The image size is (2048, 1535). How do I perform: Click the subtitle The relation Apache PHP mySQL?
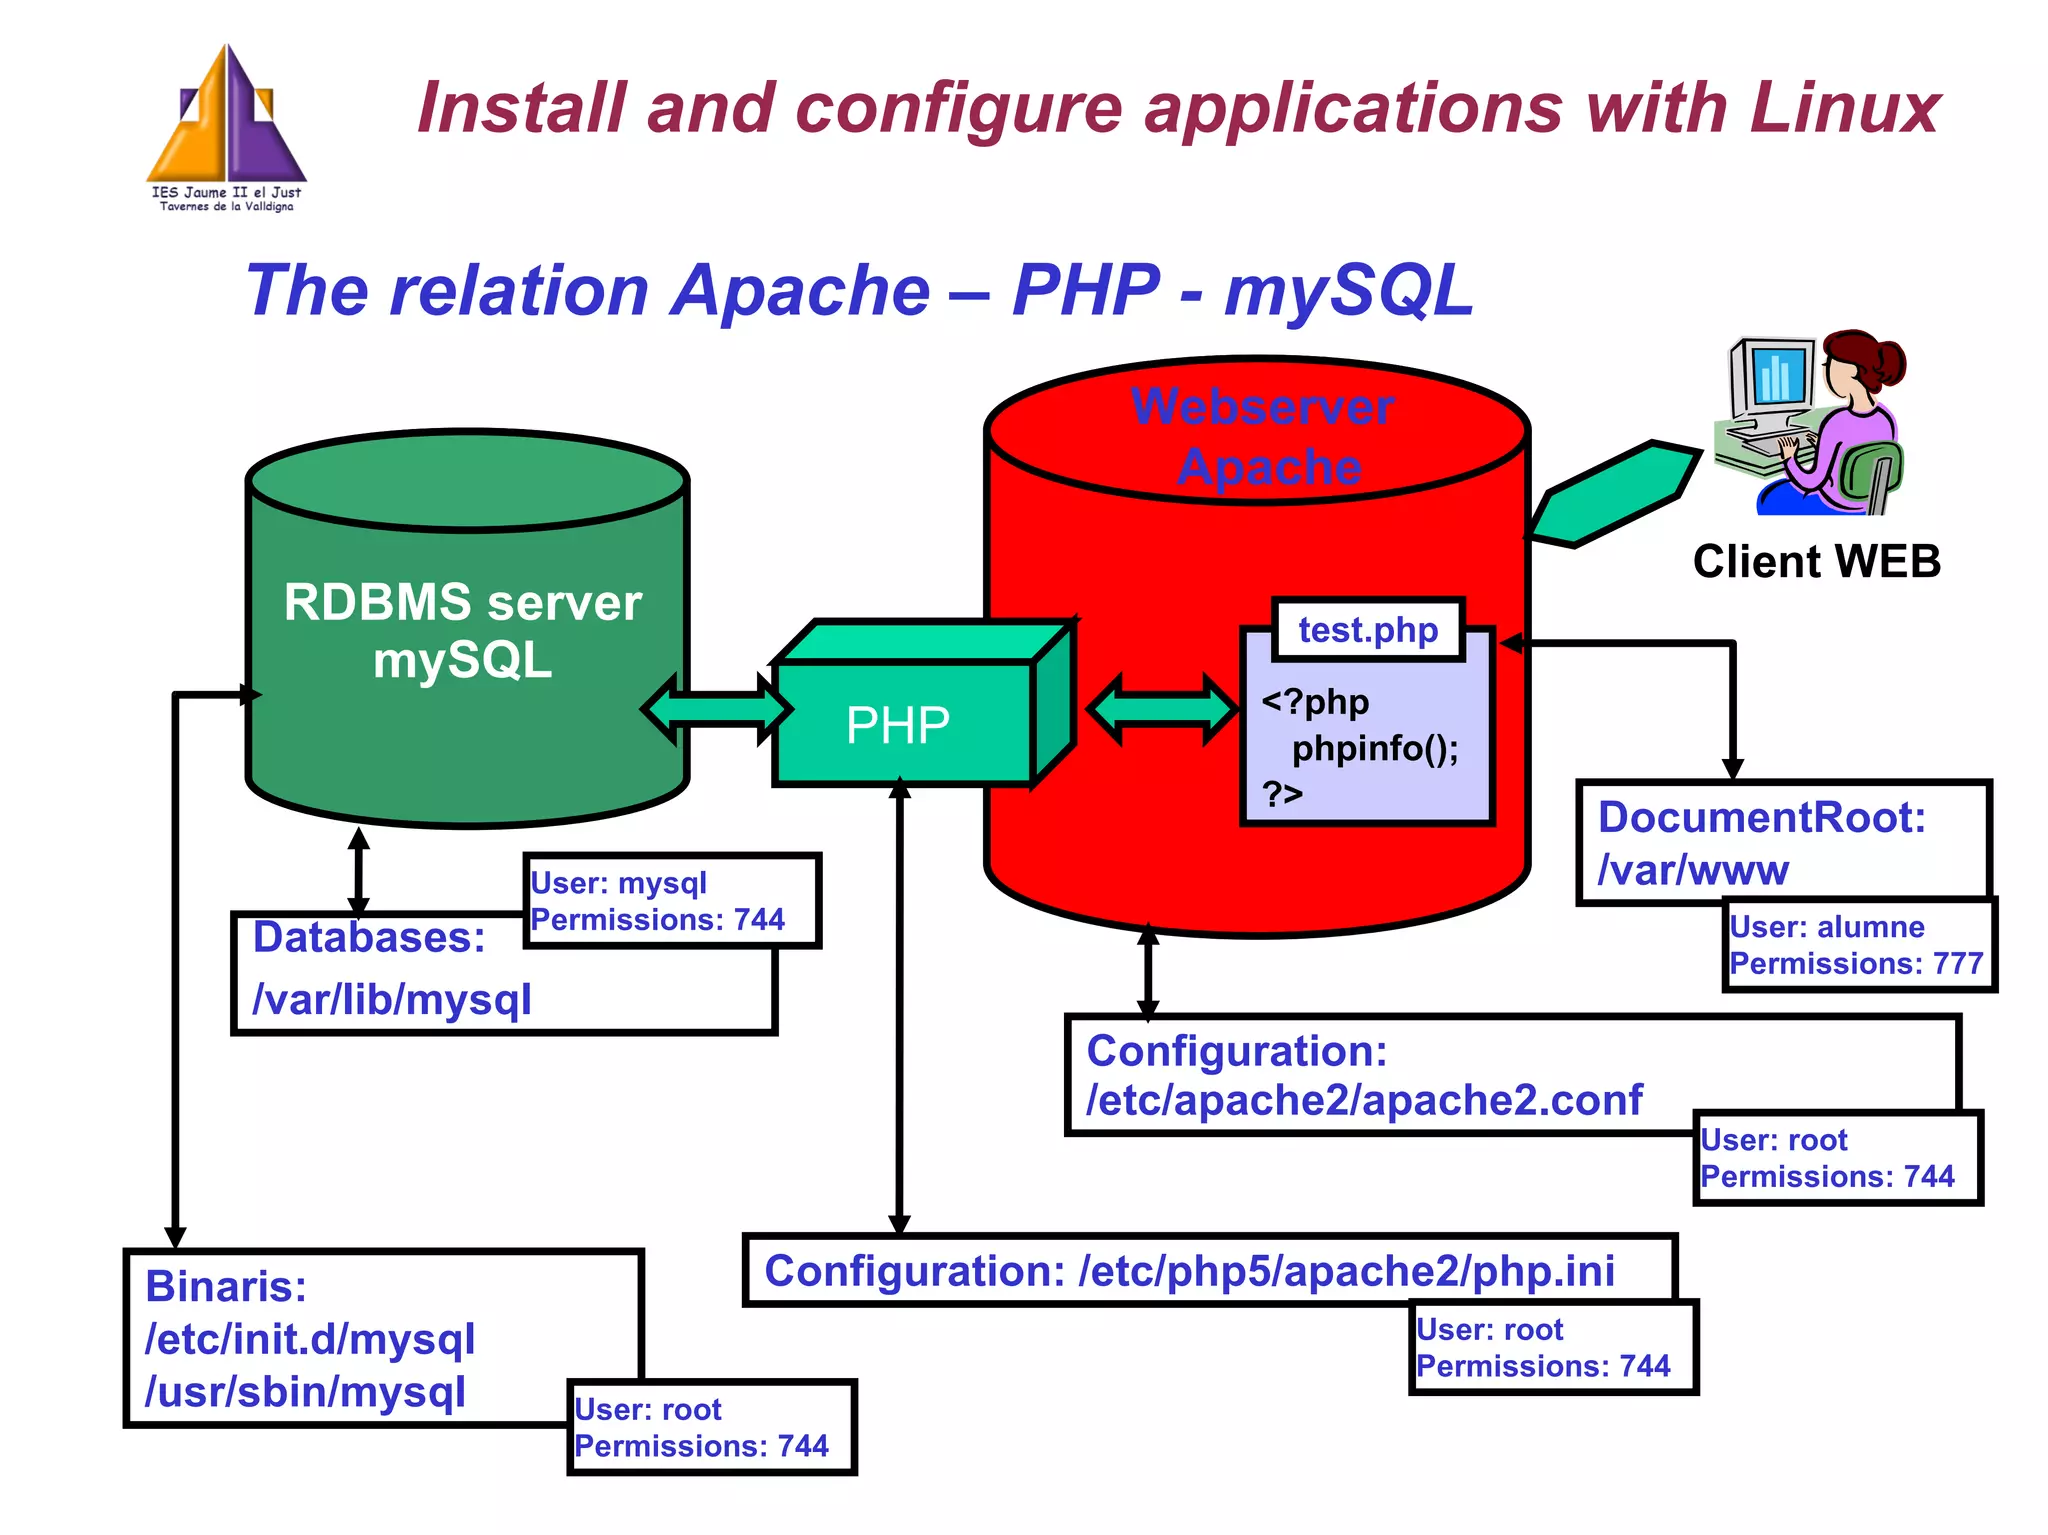coord(860,290)
